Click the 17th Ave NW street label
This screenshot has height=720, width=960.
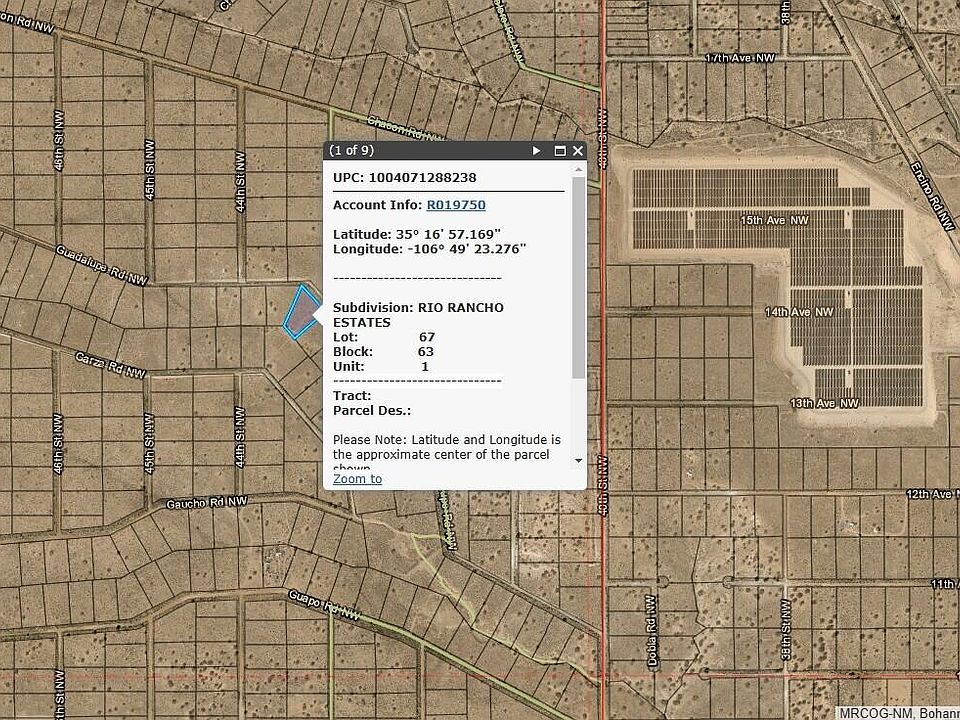[739, 59]
